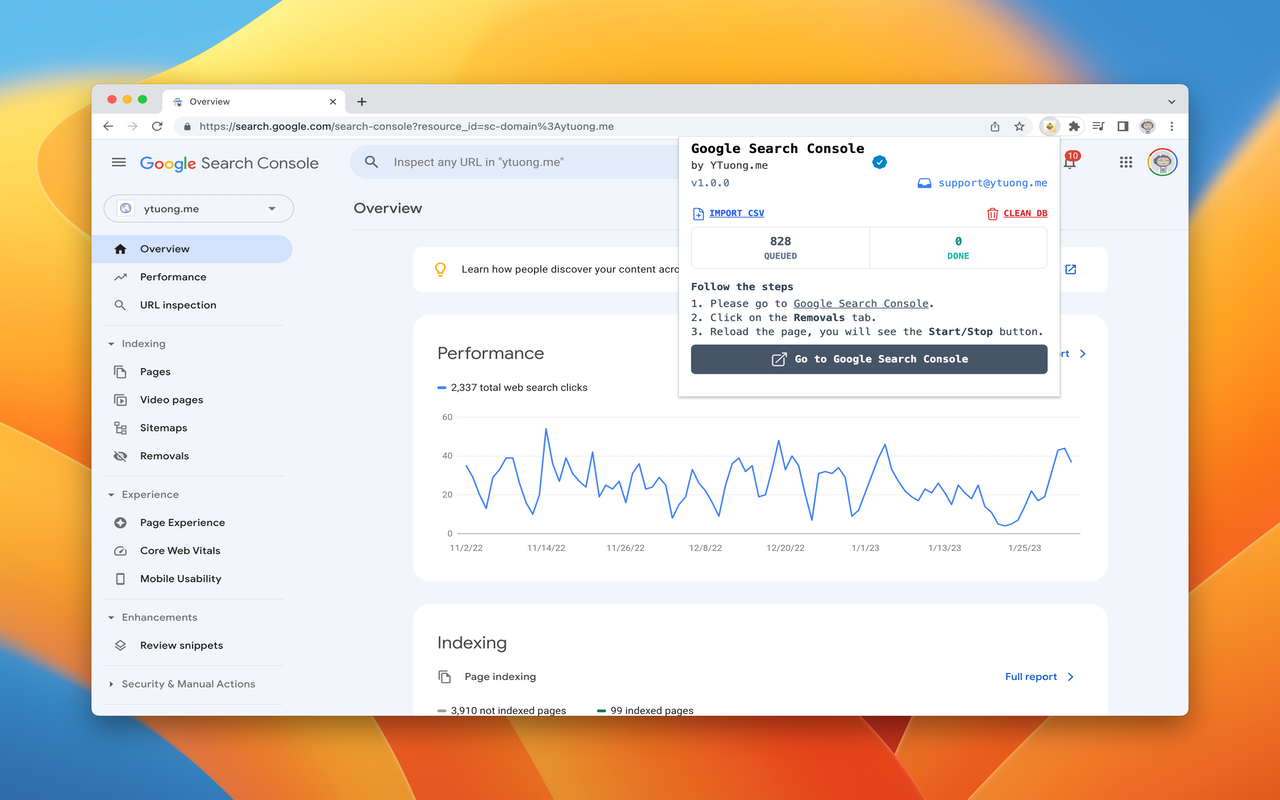Open the external link icon in tip card
Viewport: 1280px width, 800px height.
coord(1070,269)
